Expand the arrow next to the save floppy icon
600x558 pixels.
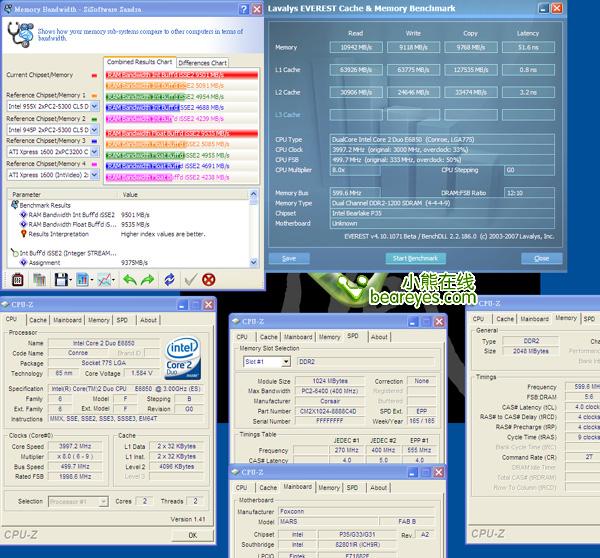(71, 281)
